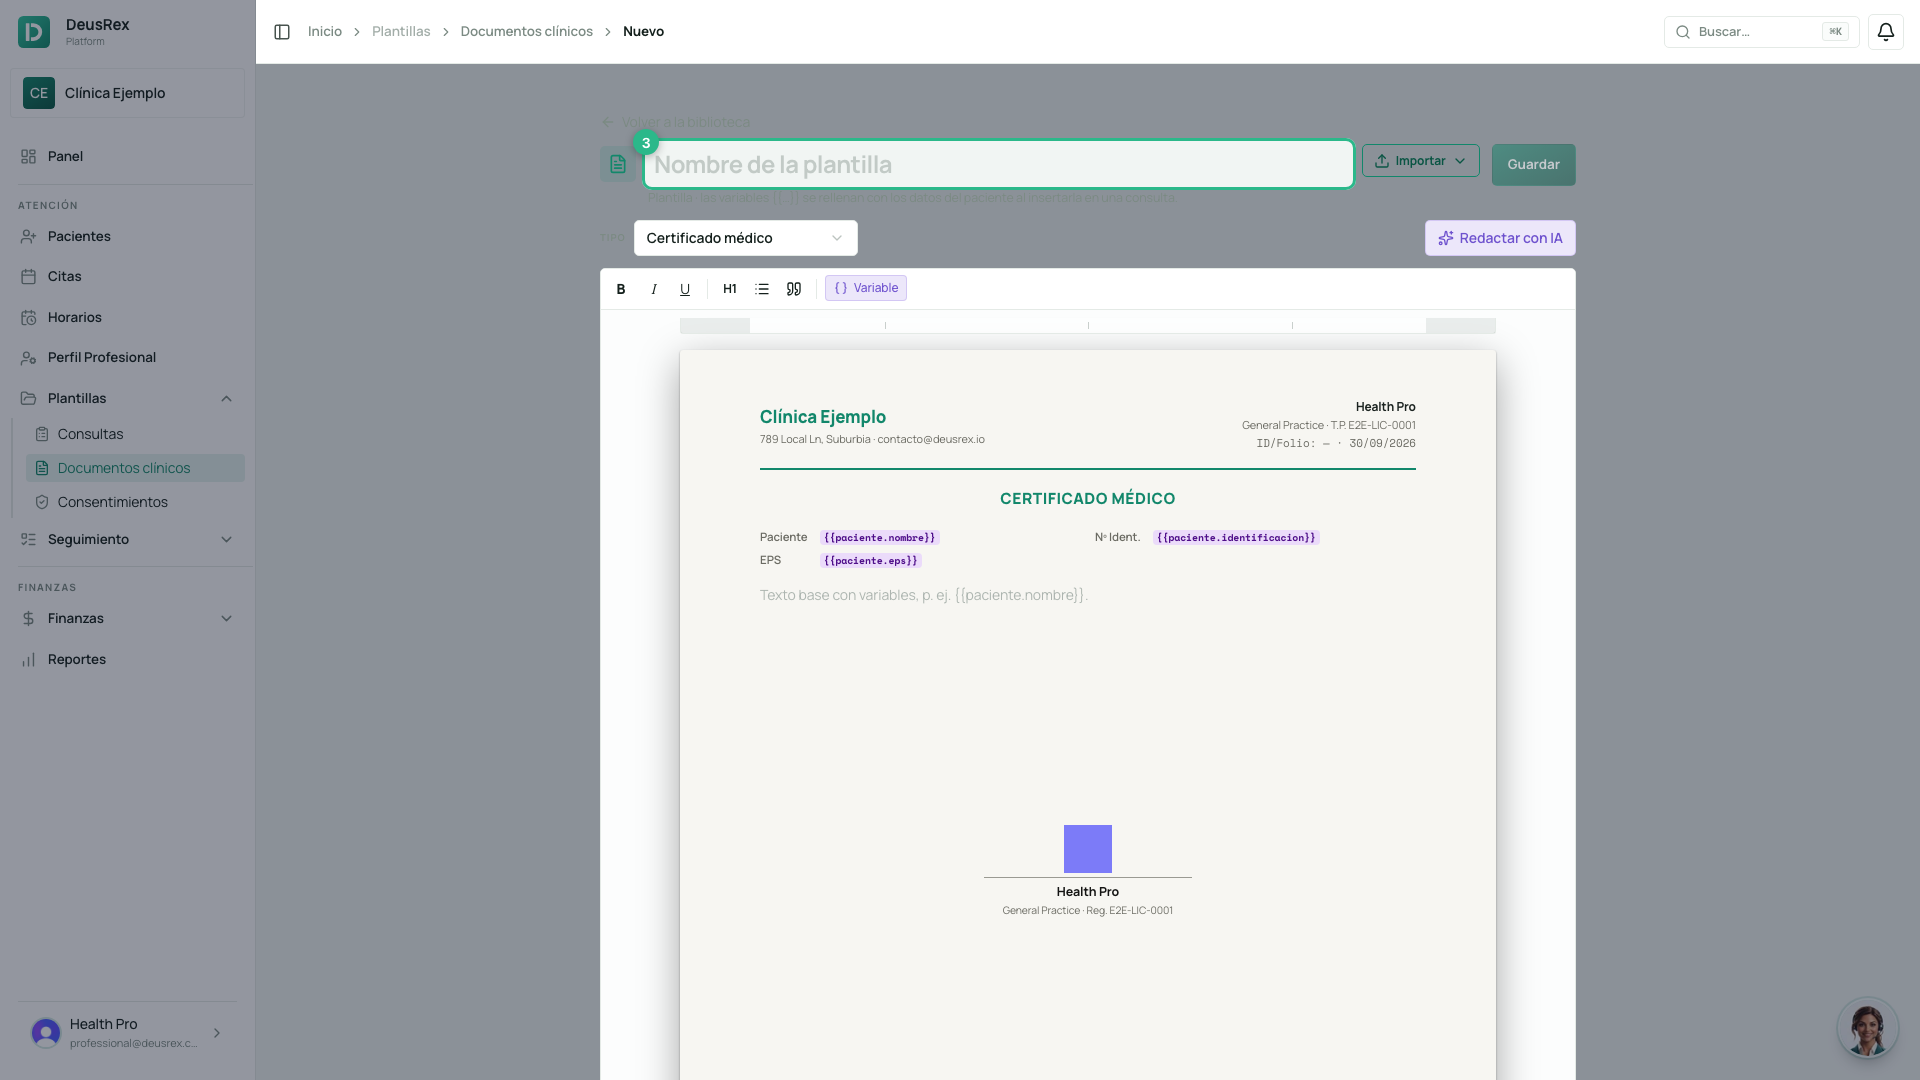Screen dimensions: 1920x1080
Task: Click Volver a la biblioteca link
Action: (x=676, y=122)
